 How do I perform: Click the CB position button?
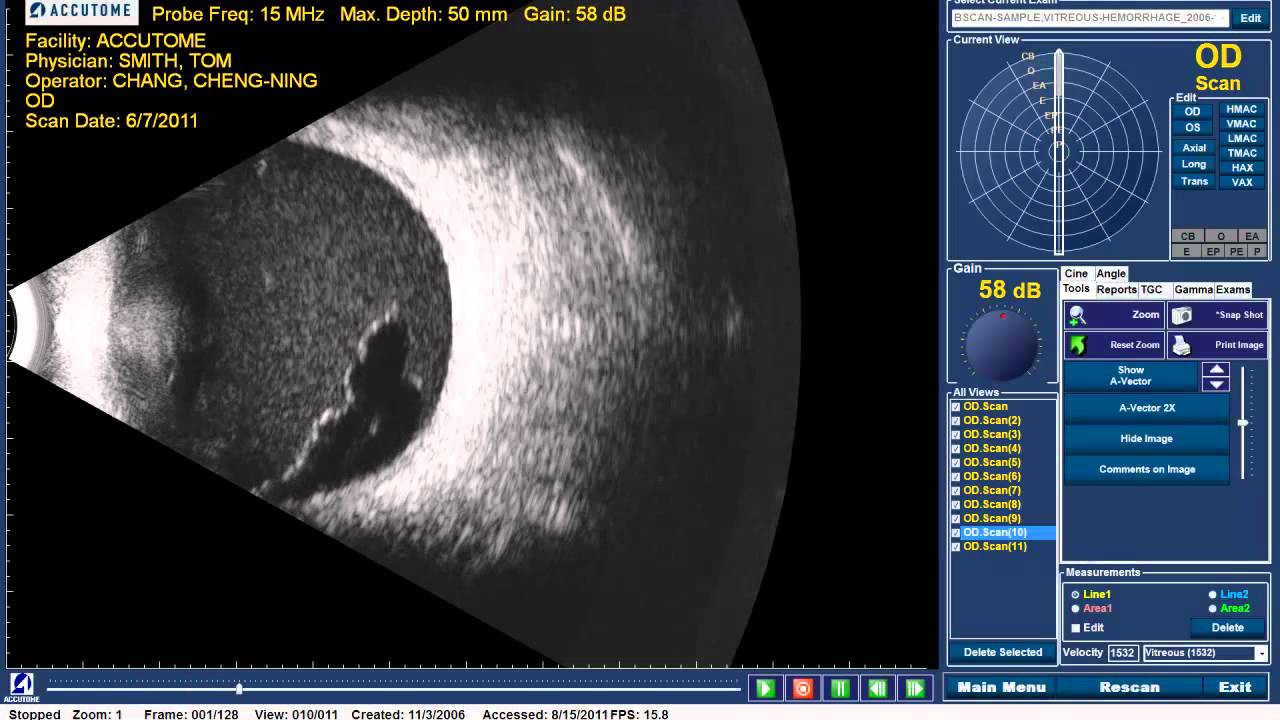coord(1188,237)
